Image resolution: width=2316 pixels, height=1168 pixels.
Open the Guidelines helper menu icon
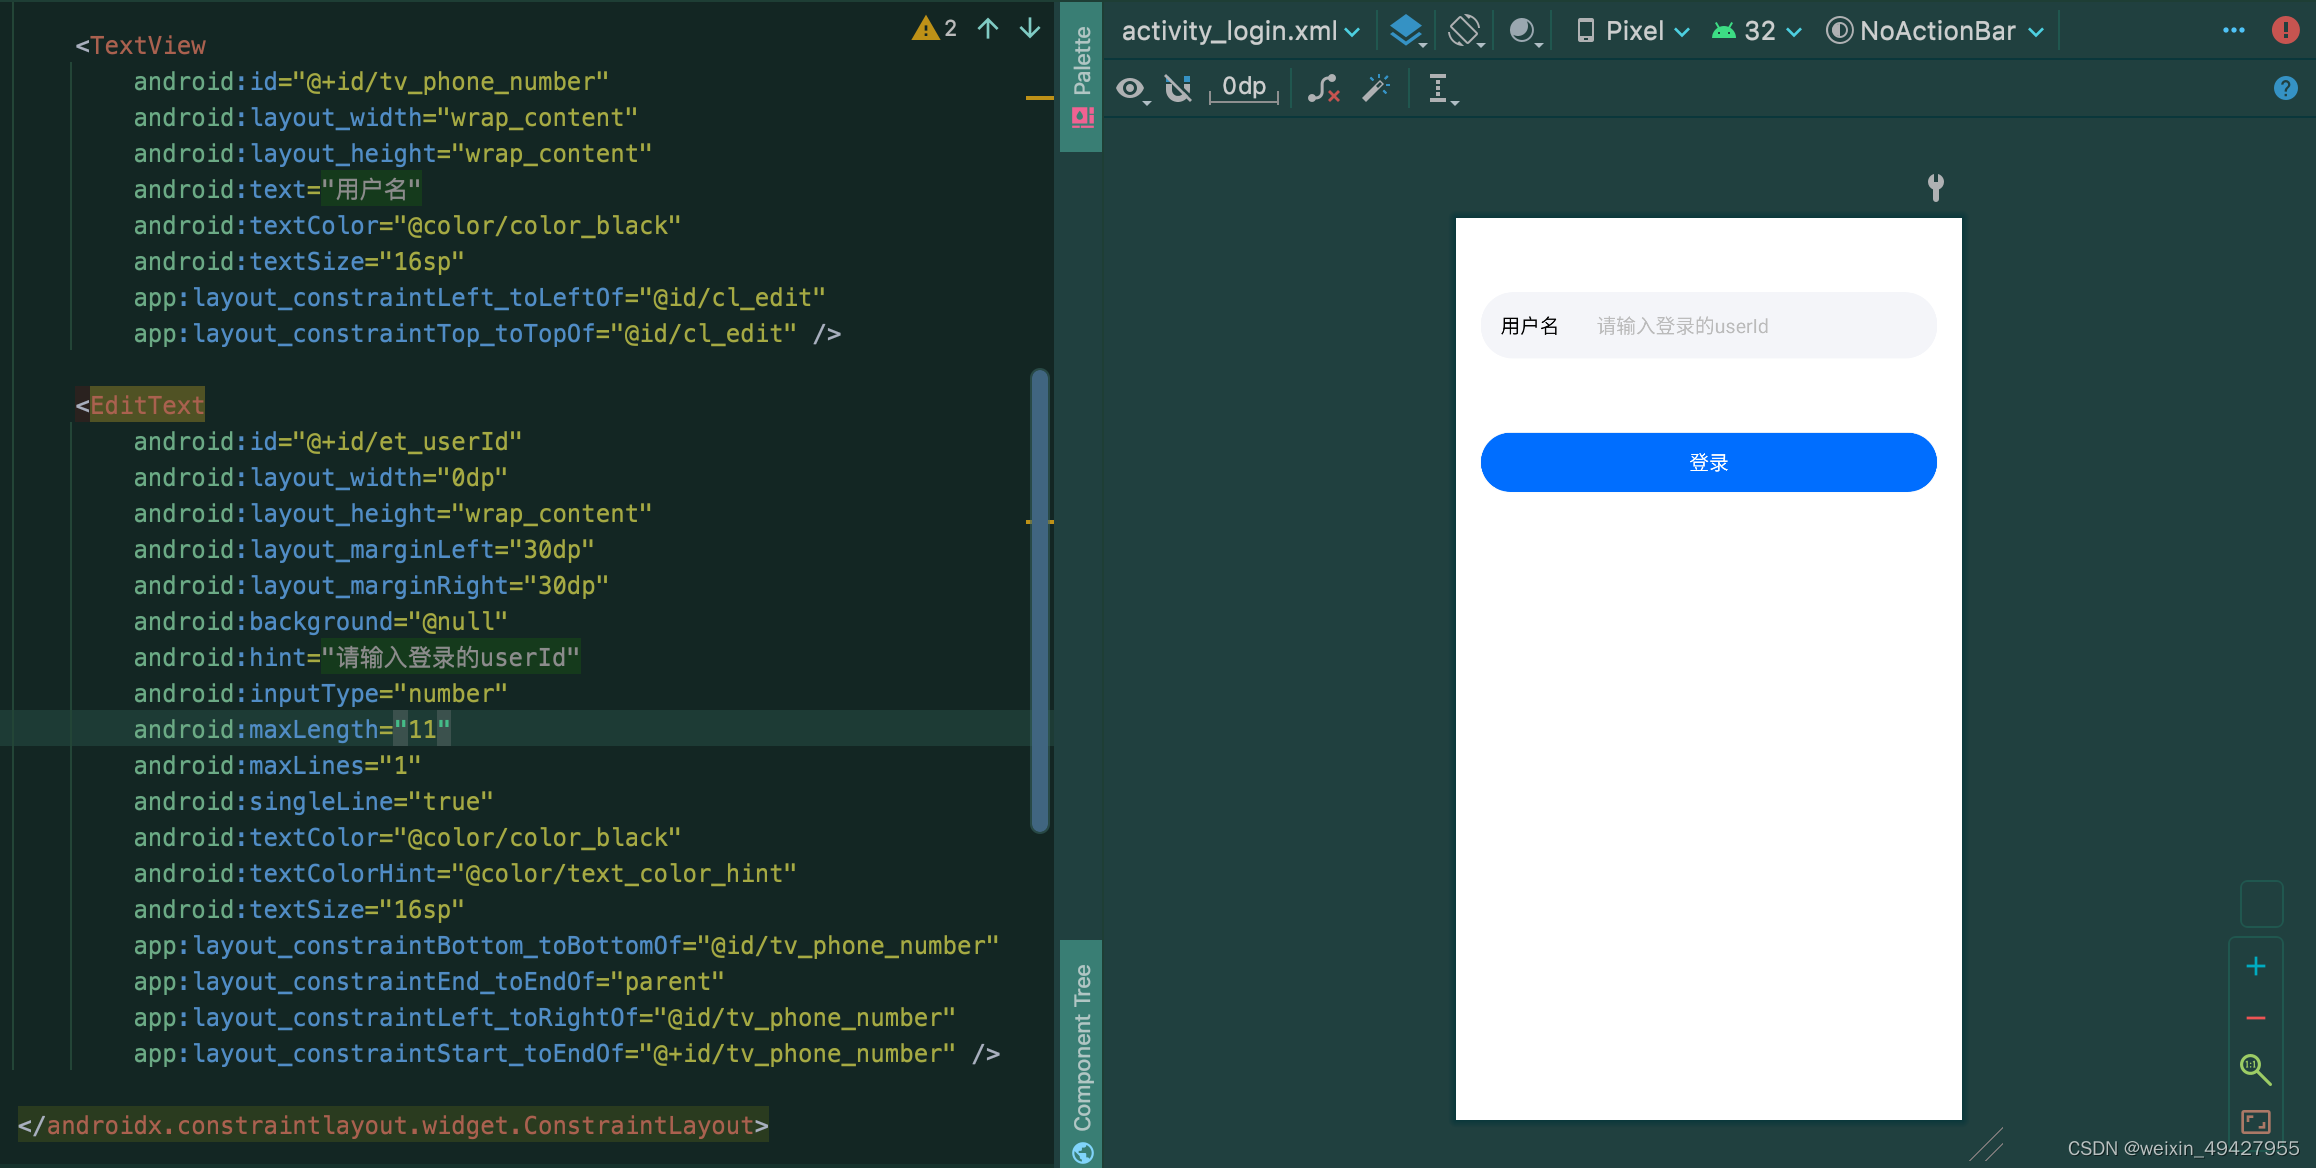[1440, 89]
